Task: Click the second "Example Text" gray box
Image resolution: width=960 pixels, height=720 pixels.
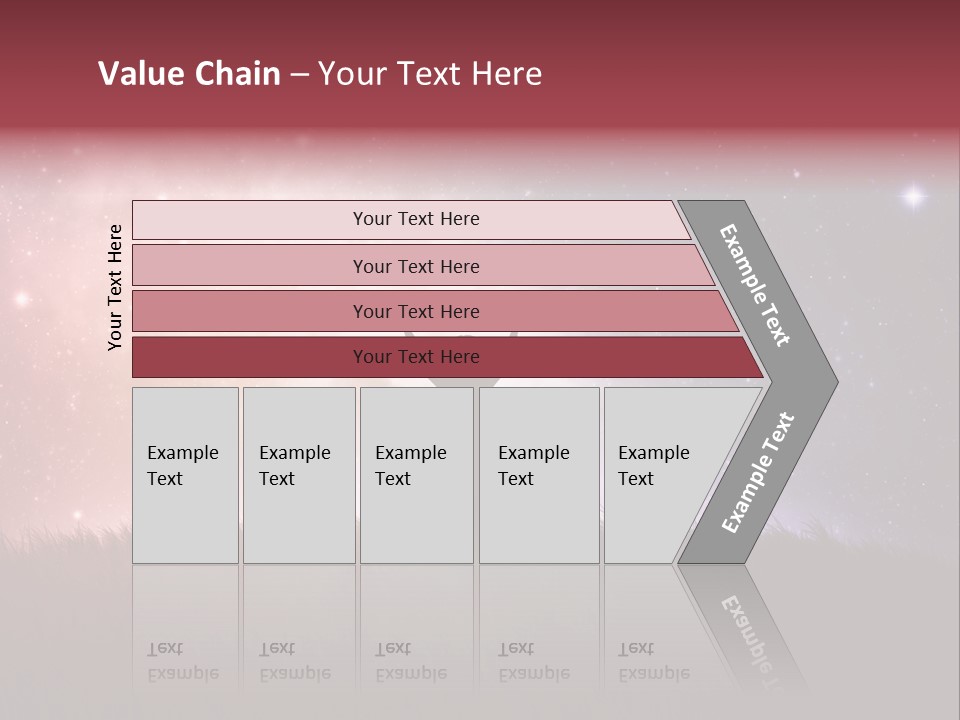Action: [298, 474]
